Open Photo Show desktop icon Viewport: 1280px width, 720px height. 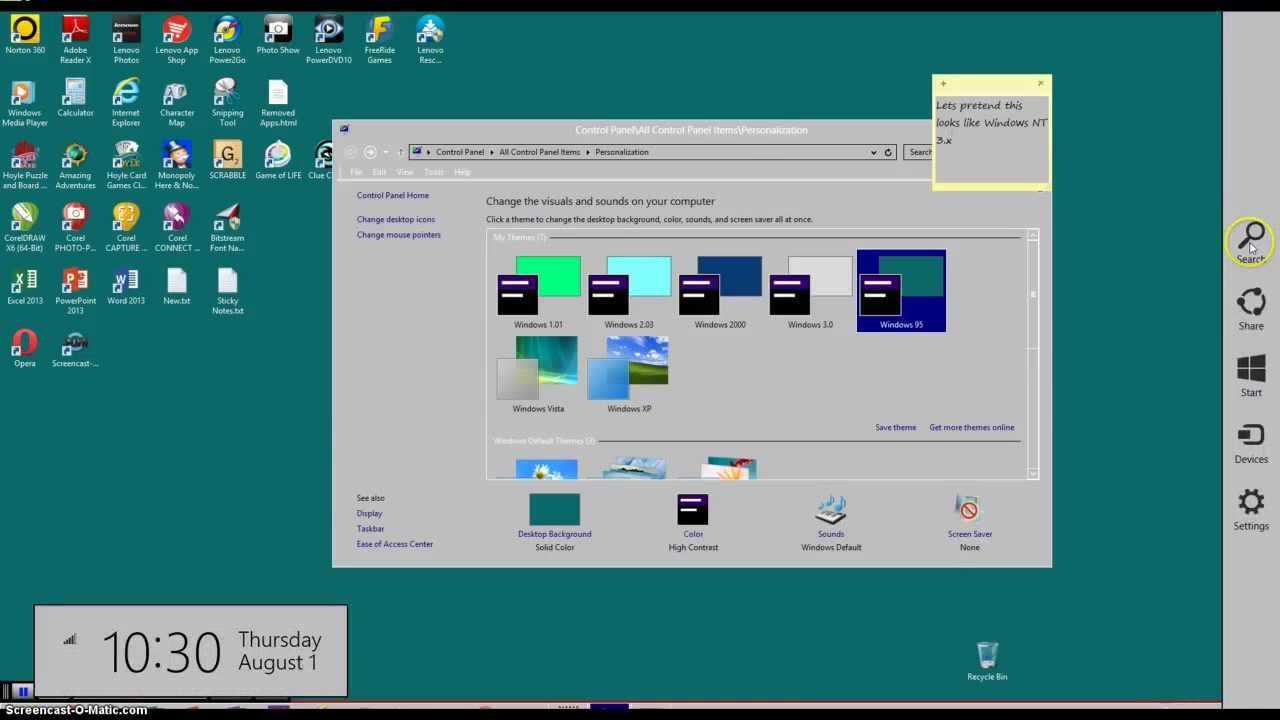[x=278, y=35]
